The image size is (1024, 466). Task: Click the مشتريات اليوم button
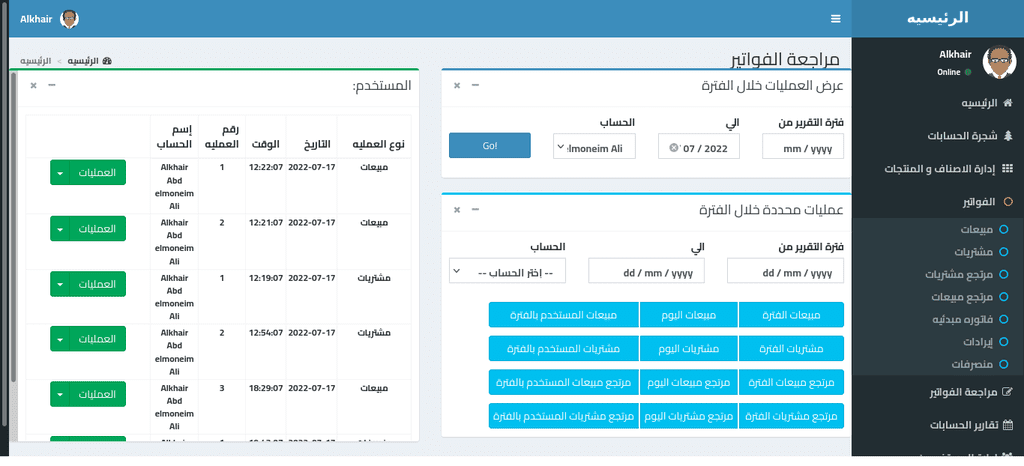pyautogui.click(x=689, y=349)
